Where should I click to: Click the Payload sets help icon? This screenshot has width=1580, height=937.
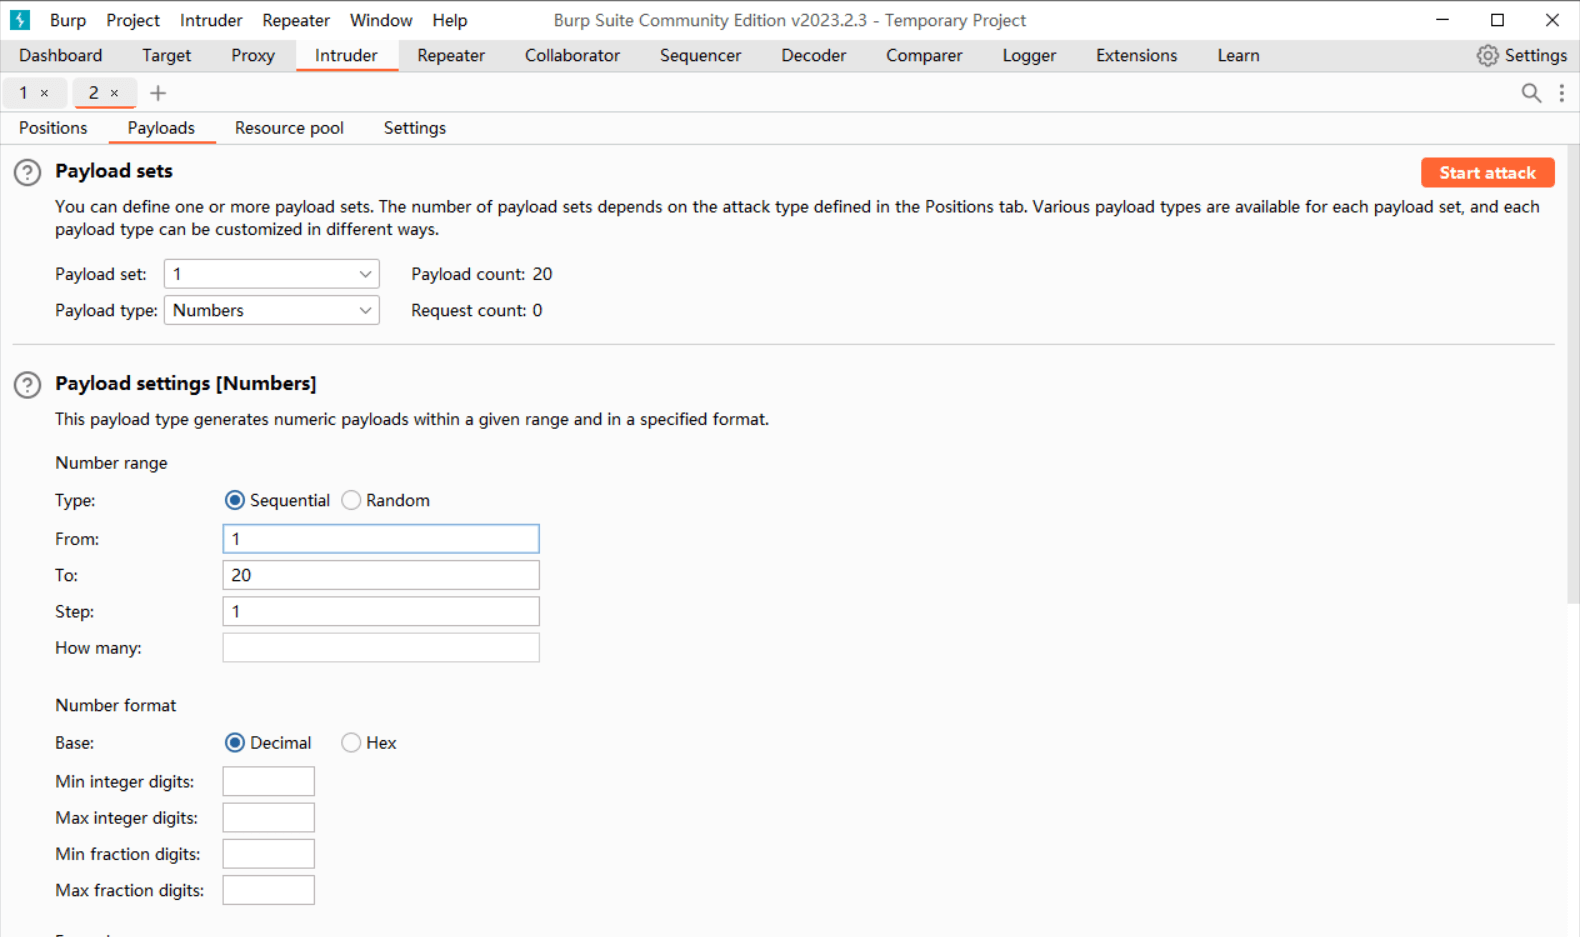(27, 173)
